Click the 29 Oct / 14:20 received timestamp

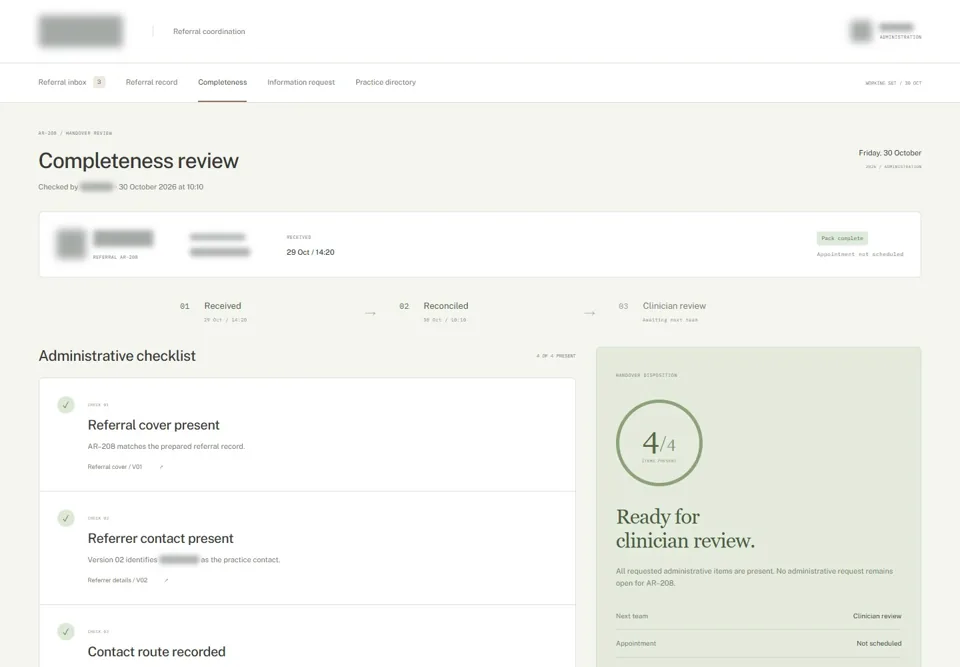coord(310,252)
